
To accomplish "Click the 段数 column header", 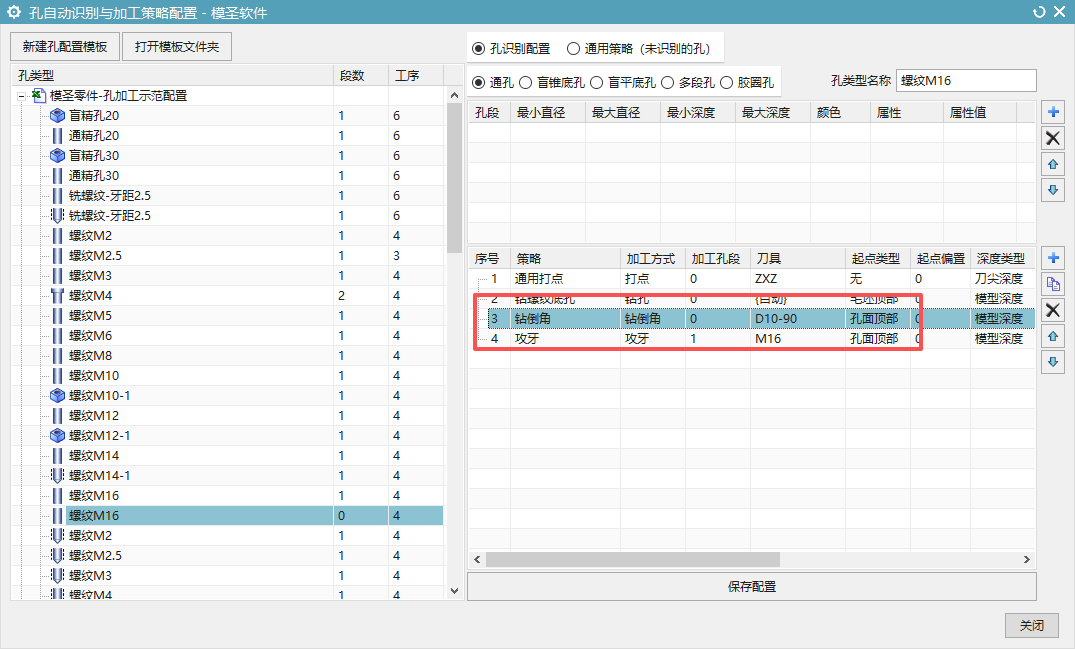I will coord(361,75).
